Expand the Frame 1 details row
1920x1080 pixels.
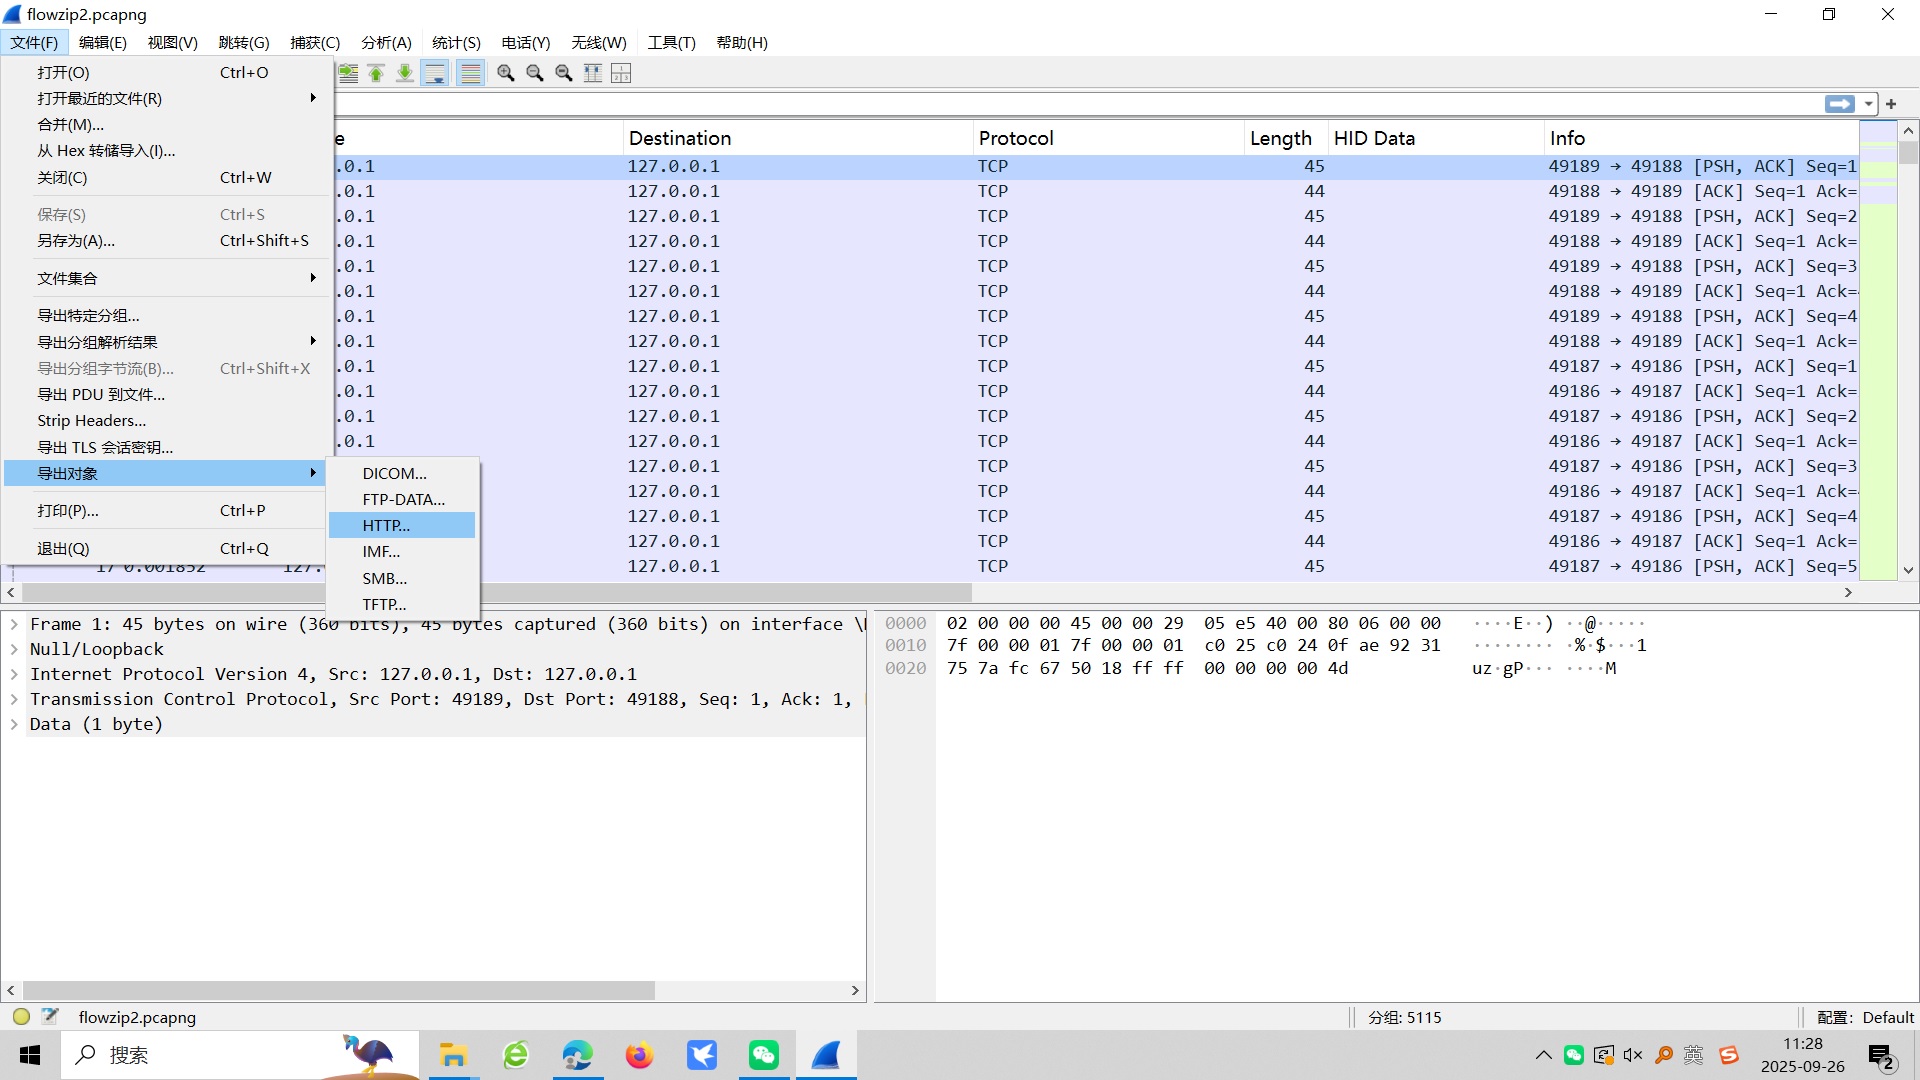click(14, 624)
